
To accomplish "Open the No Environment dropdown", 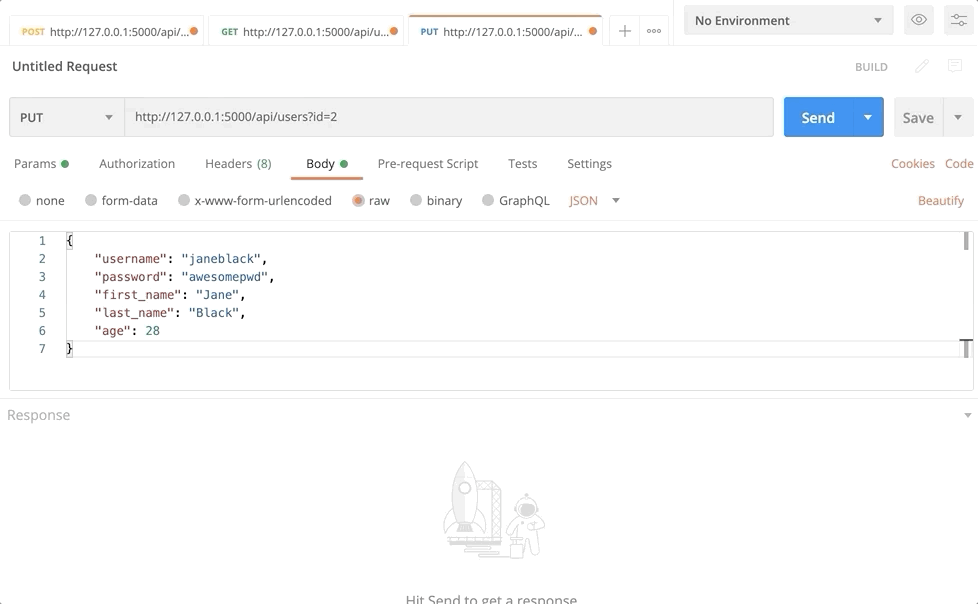I will click(788, 20).
